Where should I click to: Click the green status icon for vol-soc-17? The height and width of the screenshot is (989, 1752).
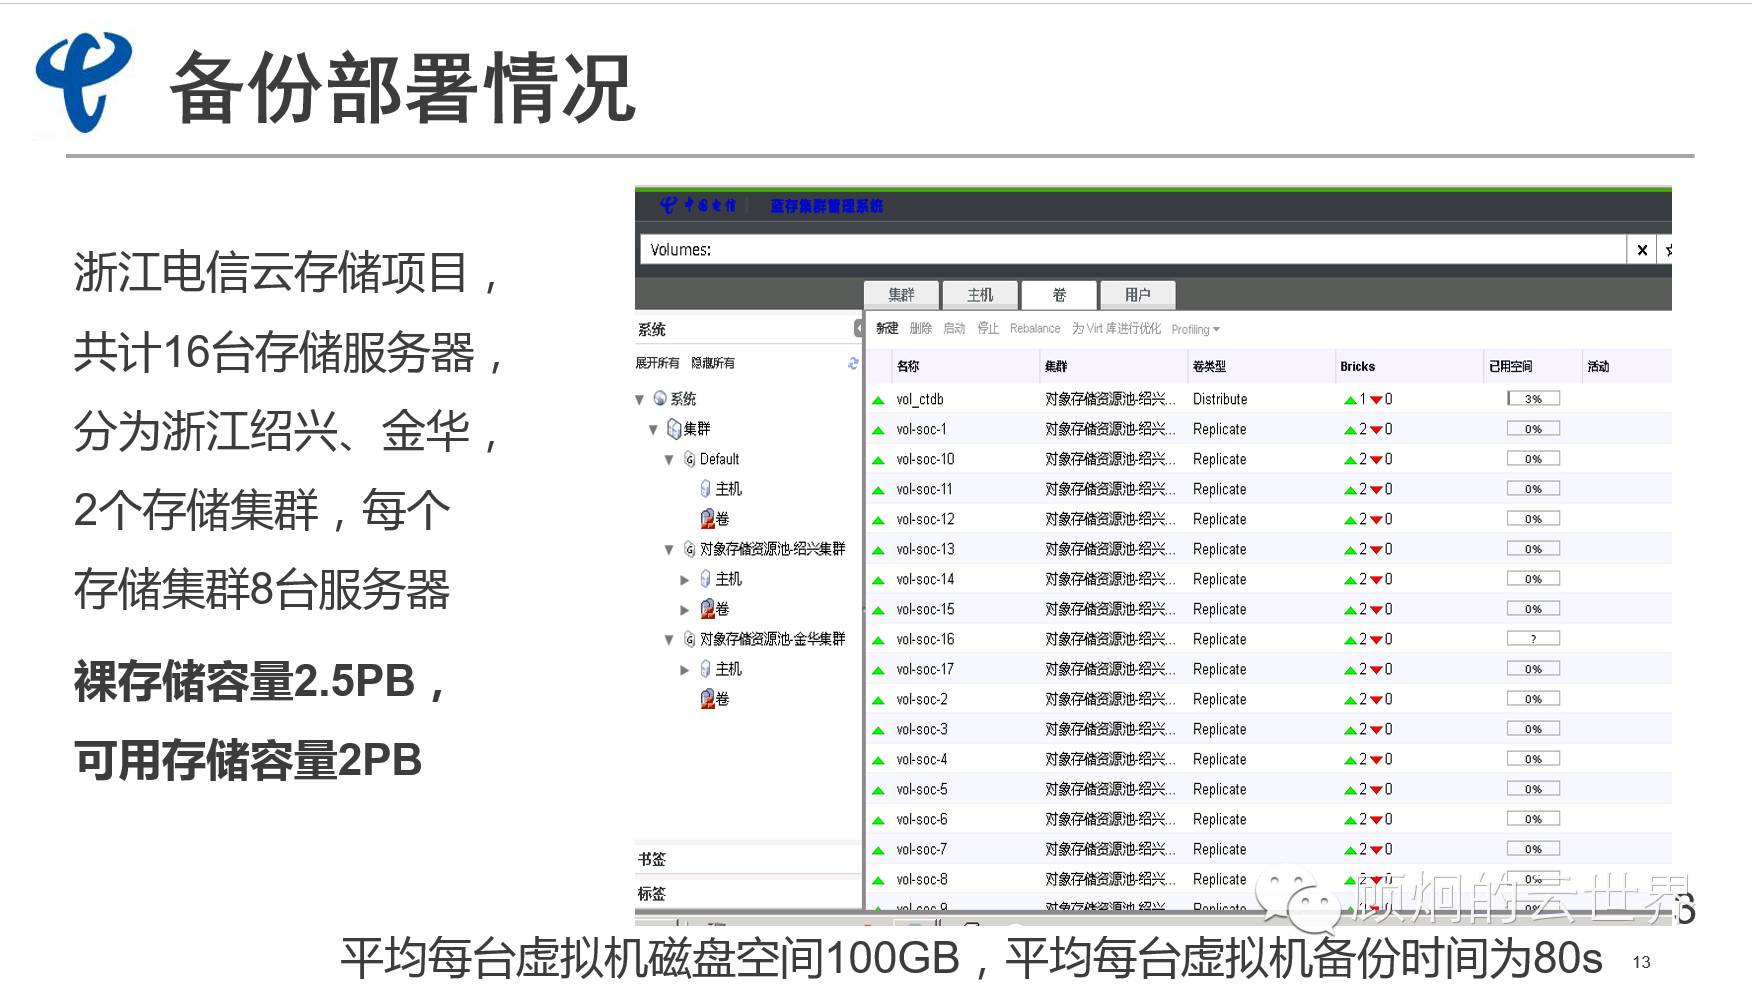tap(878, 670)
